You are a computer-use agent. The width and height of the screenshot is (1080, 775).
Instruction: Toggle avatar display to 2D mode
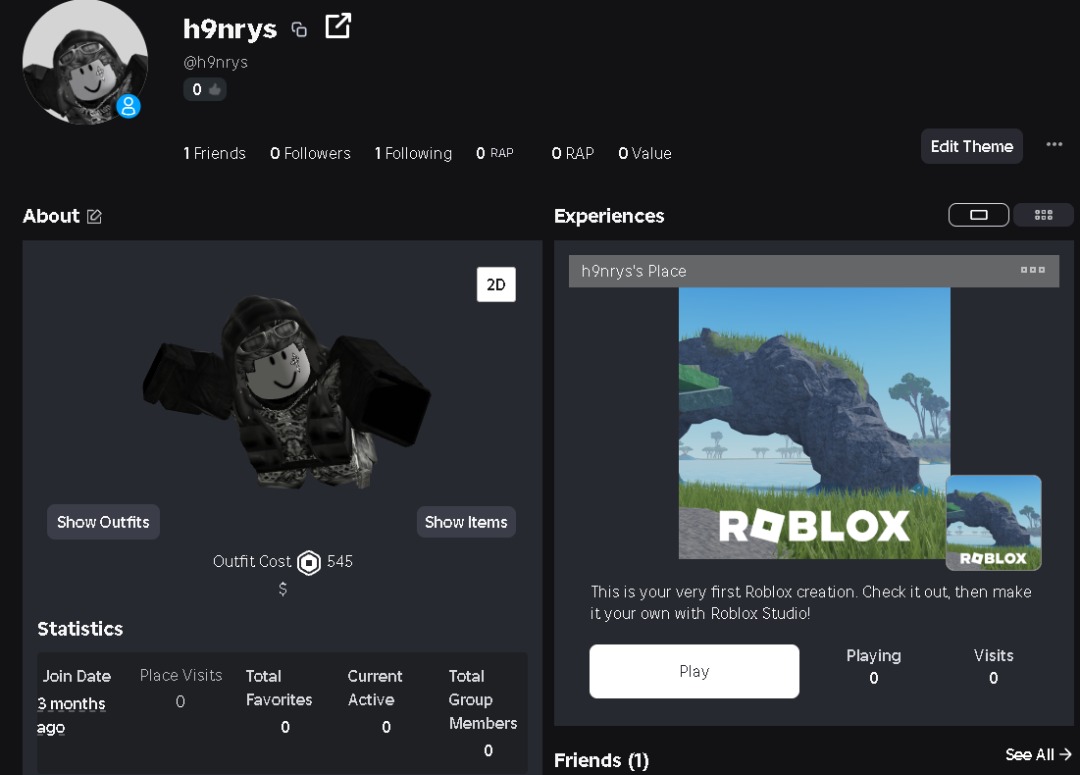click(x=496, y=284)
